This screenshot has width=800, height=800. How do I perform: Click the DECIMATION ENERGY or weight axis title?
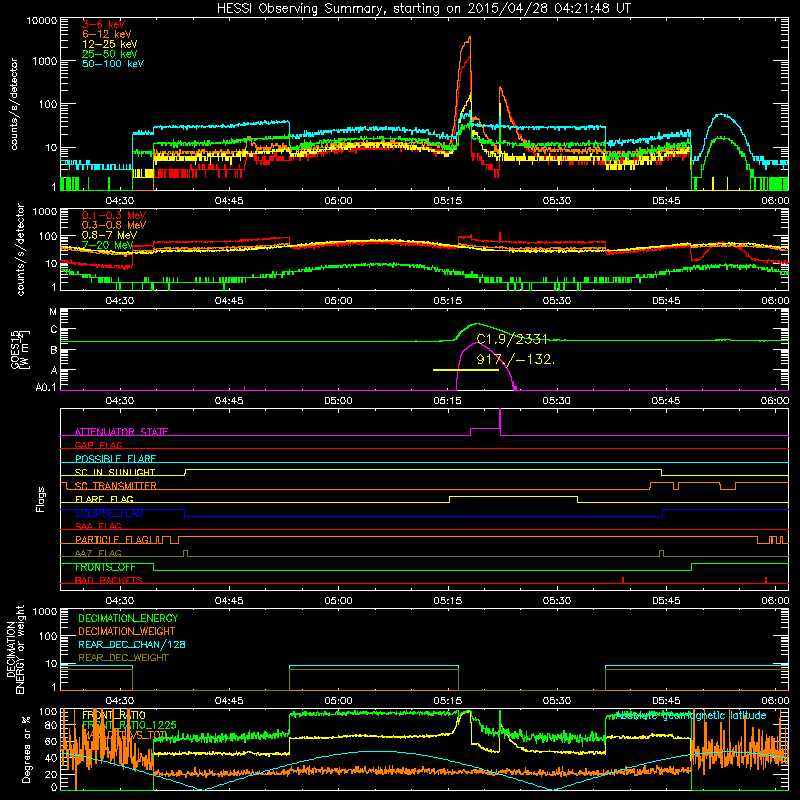pyautogui.click(x=15, y=649)
